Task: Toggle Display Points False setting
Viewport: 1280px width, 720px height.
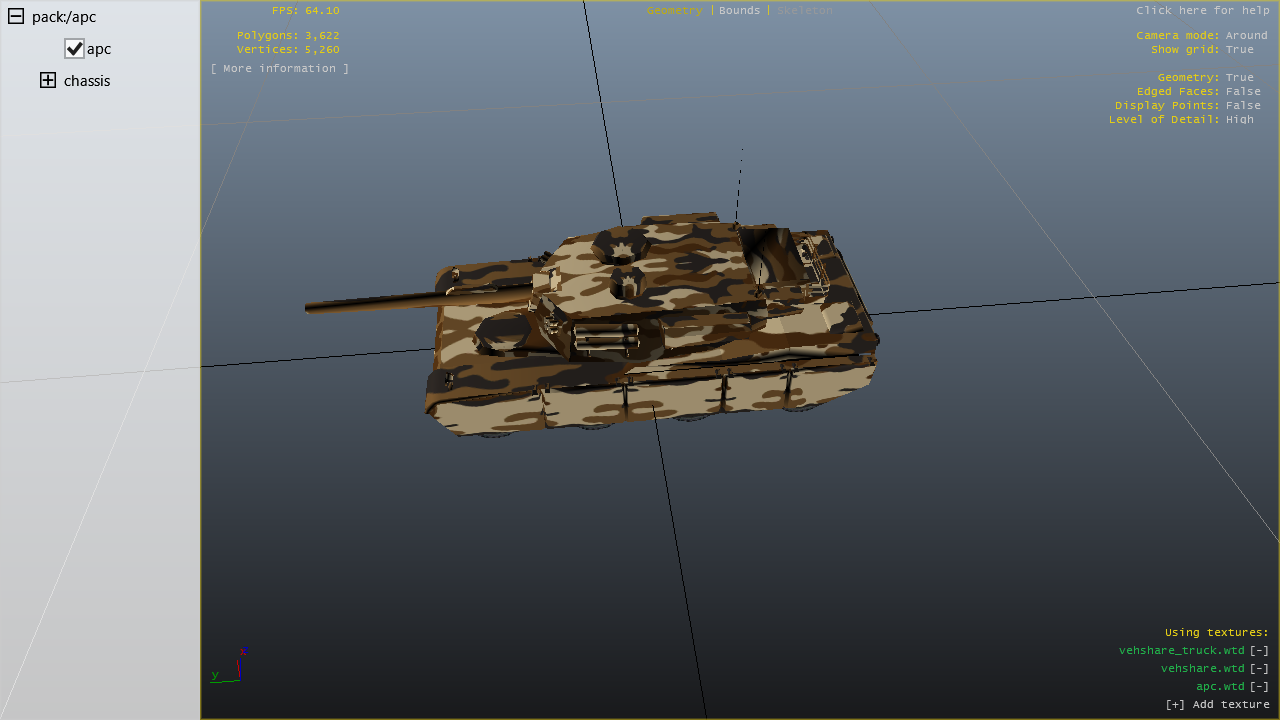Action: click(x=1243, y=105)
